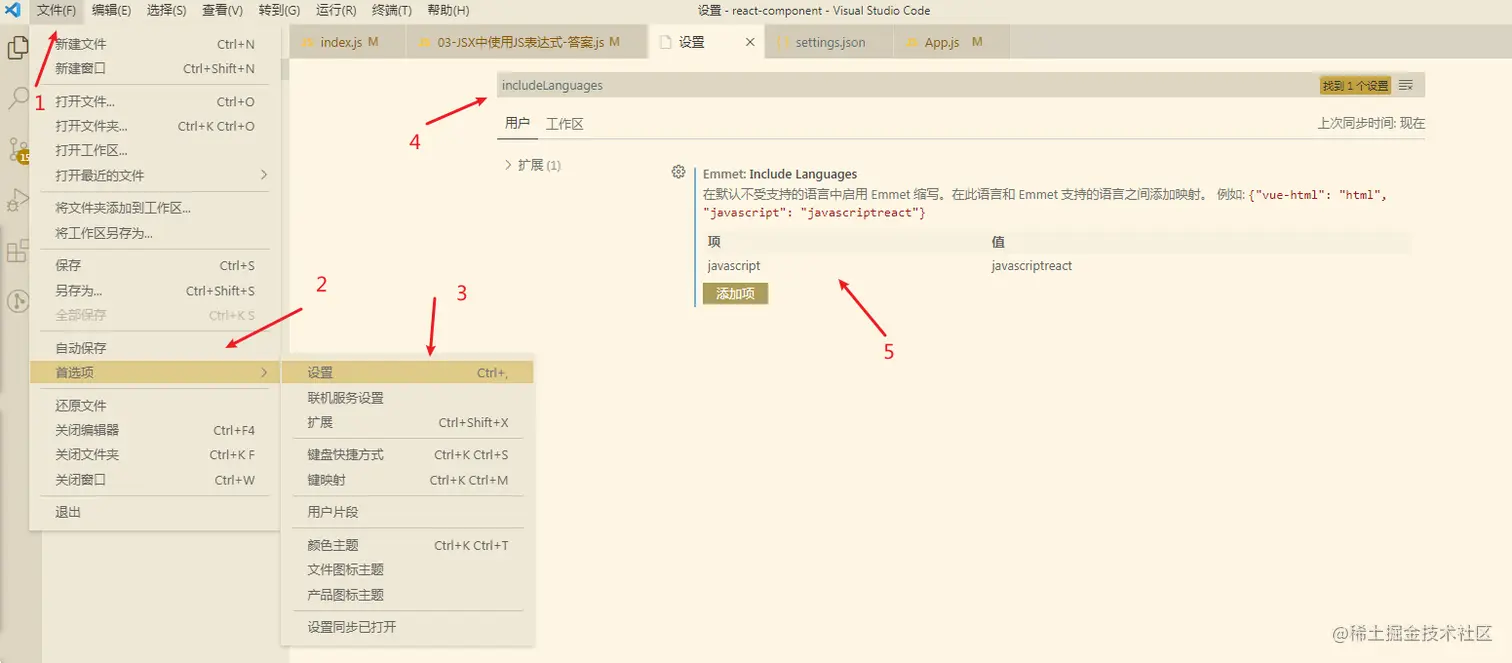
Task: Select 键盘快捷方式 in submenu
Action: 408,454
